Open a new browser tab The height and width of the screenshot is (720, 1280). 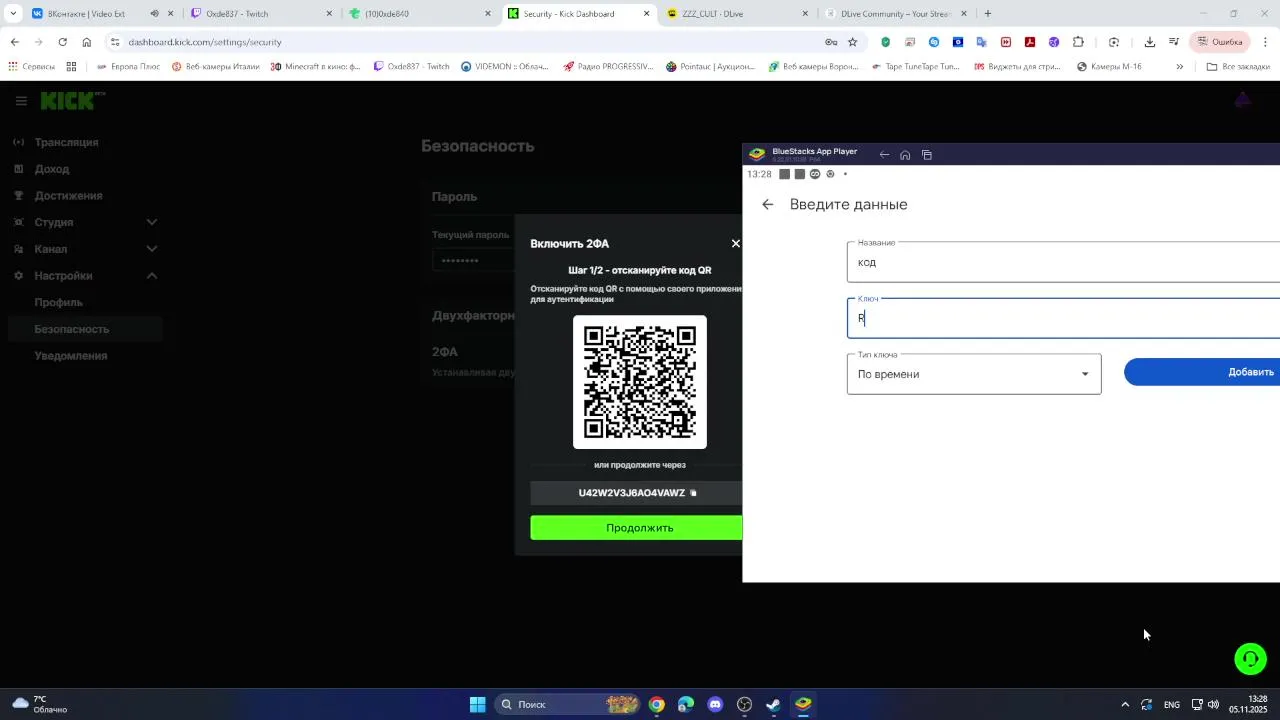pos(988,14)
